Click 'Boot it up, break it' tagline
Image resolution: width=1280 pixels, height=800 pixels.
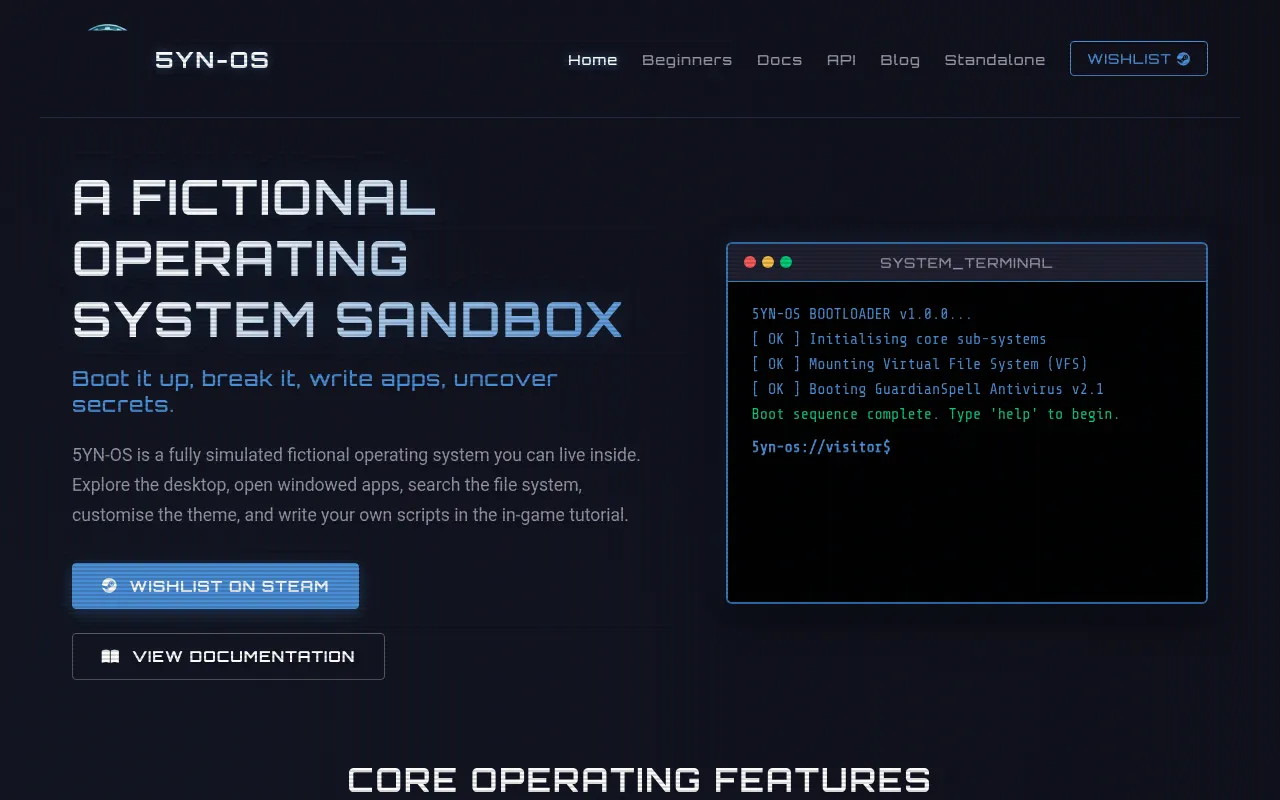tap(315, 391)
